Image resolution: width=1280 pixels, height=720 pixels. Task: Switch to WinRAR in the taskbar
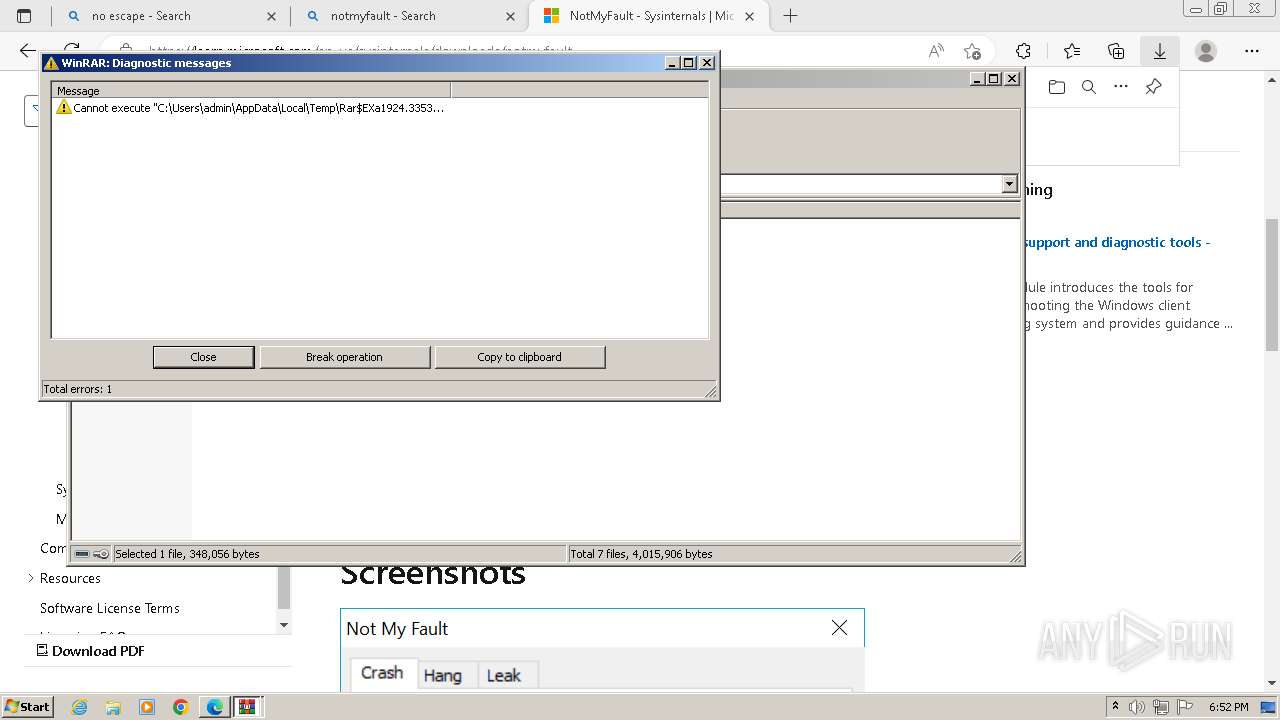tap(247, 707)
